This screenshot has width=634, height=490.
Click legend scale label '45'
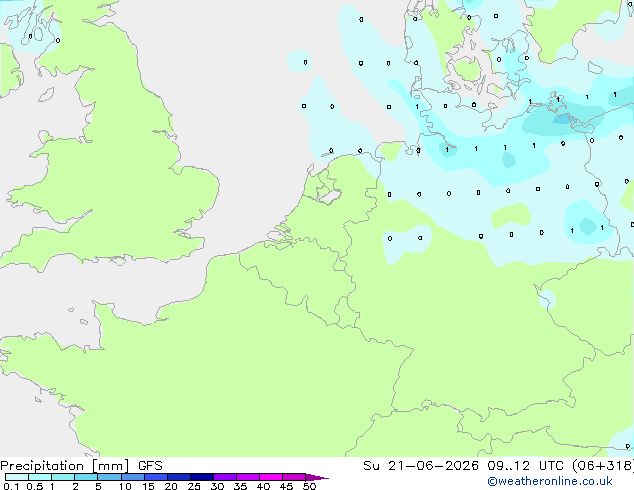[x=286, y=486]
